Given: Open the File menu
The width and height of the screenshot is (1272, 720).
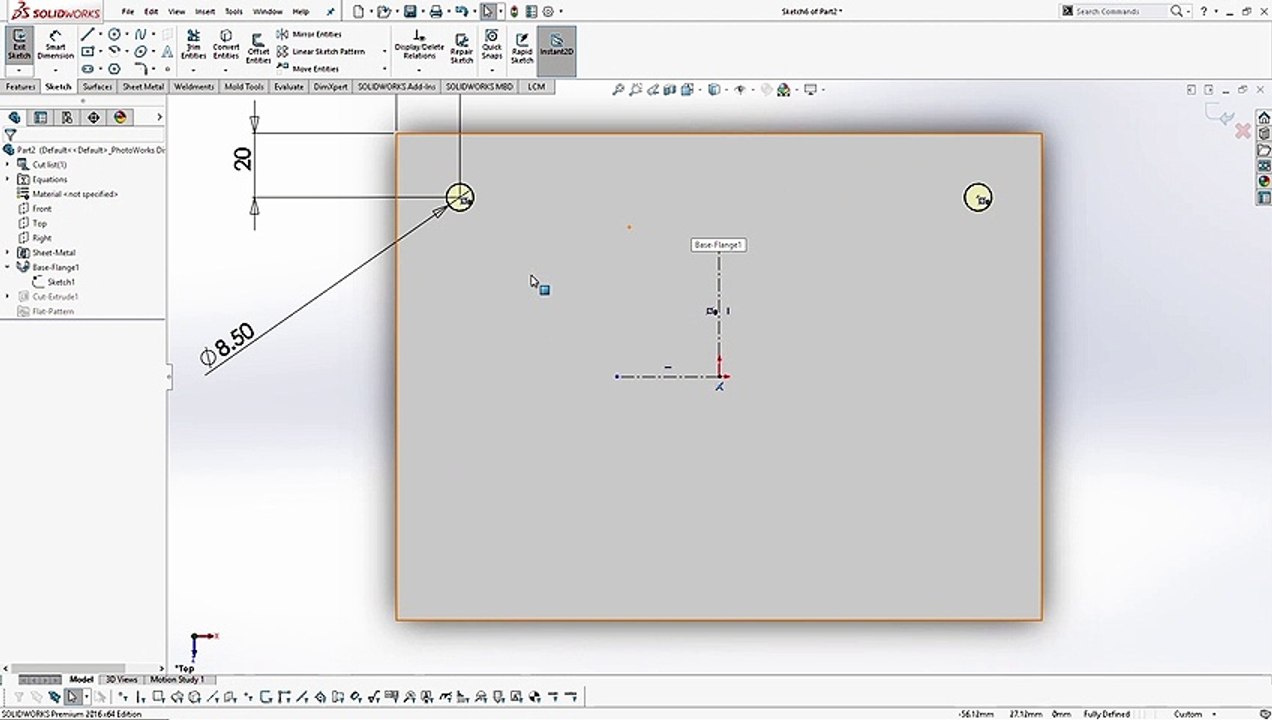Looking at the screenshot, I should click(x=128, y=11).
